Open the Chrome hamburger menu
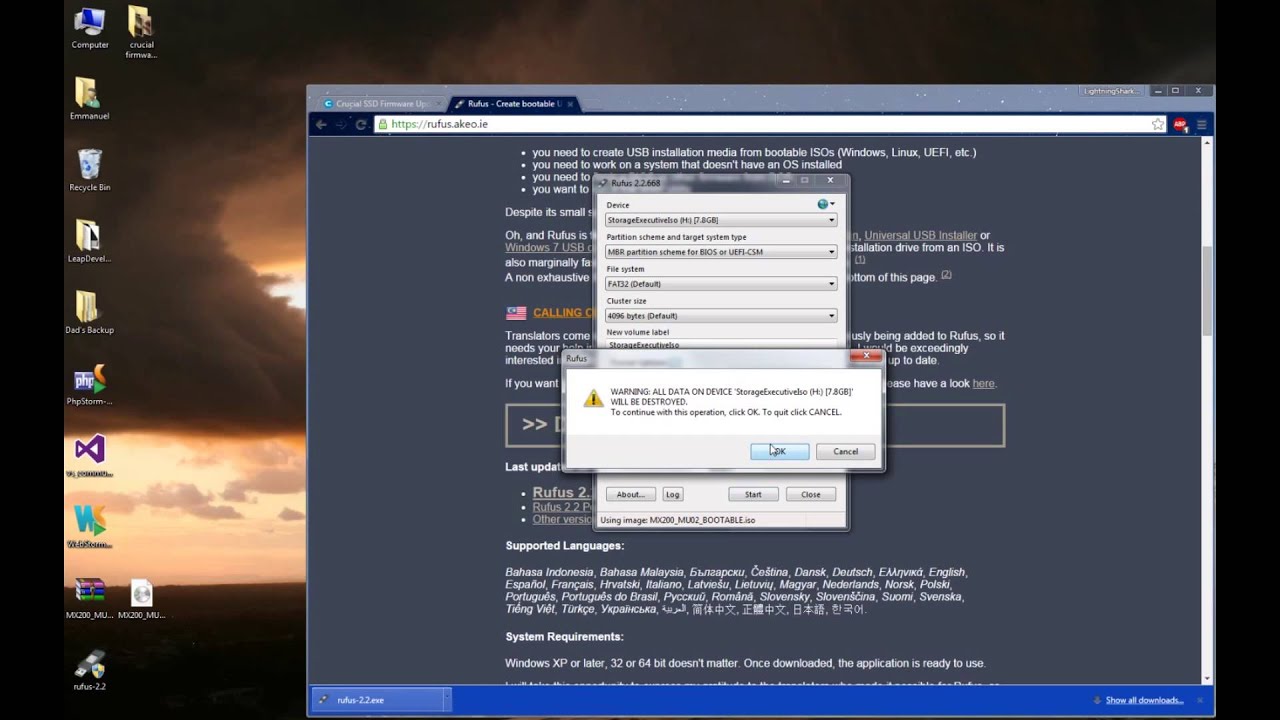1280x720 pixels. 1202,125
